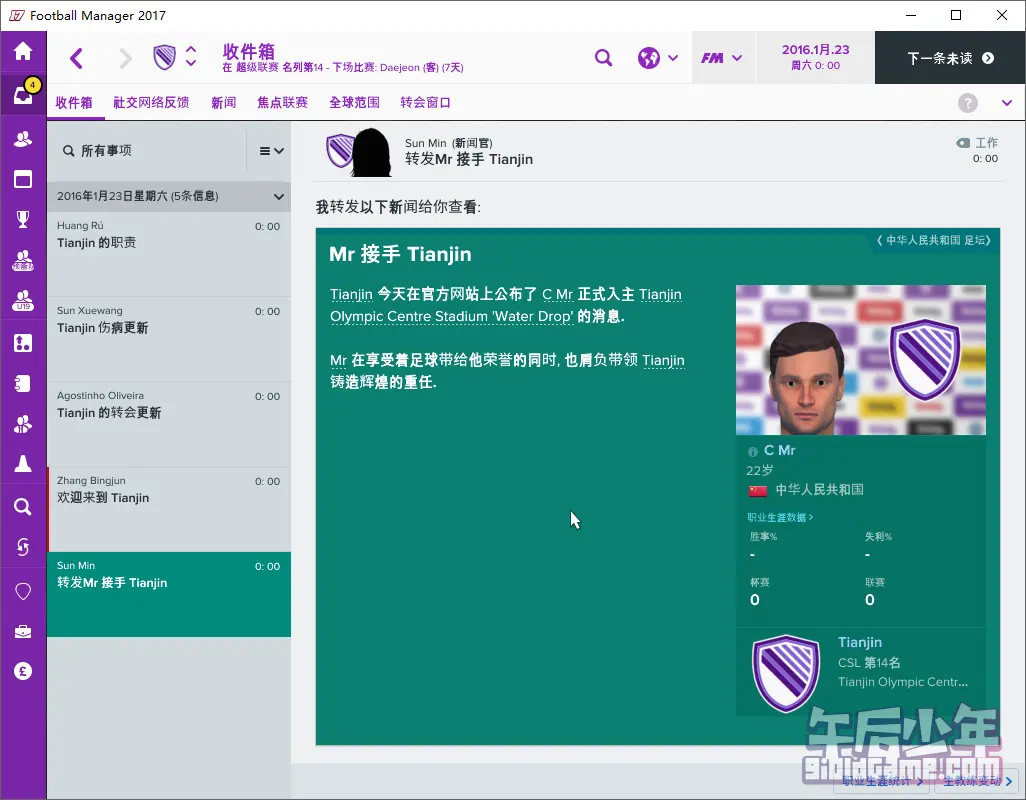This screenshot has width=1026, height=800.
Task: Open the inbox list view options menu
Action: coord(271,151)
